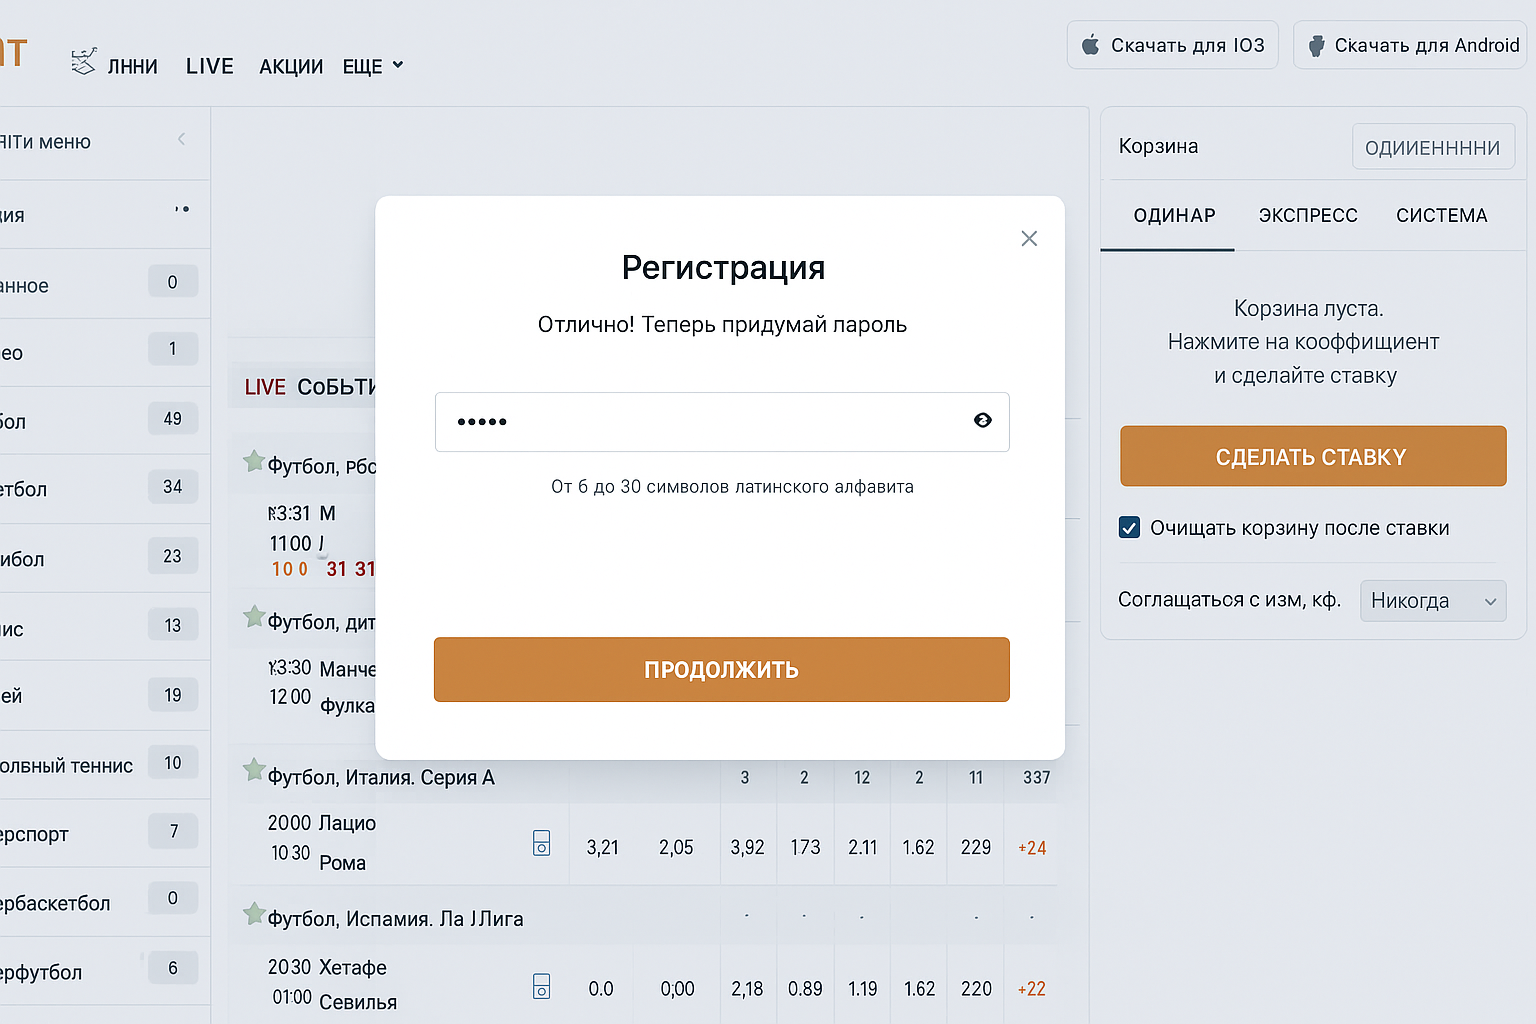
Task: Expand the ЕЩЕ menu chevron
Action: (399, 65)
